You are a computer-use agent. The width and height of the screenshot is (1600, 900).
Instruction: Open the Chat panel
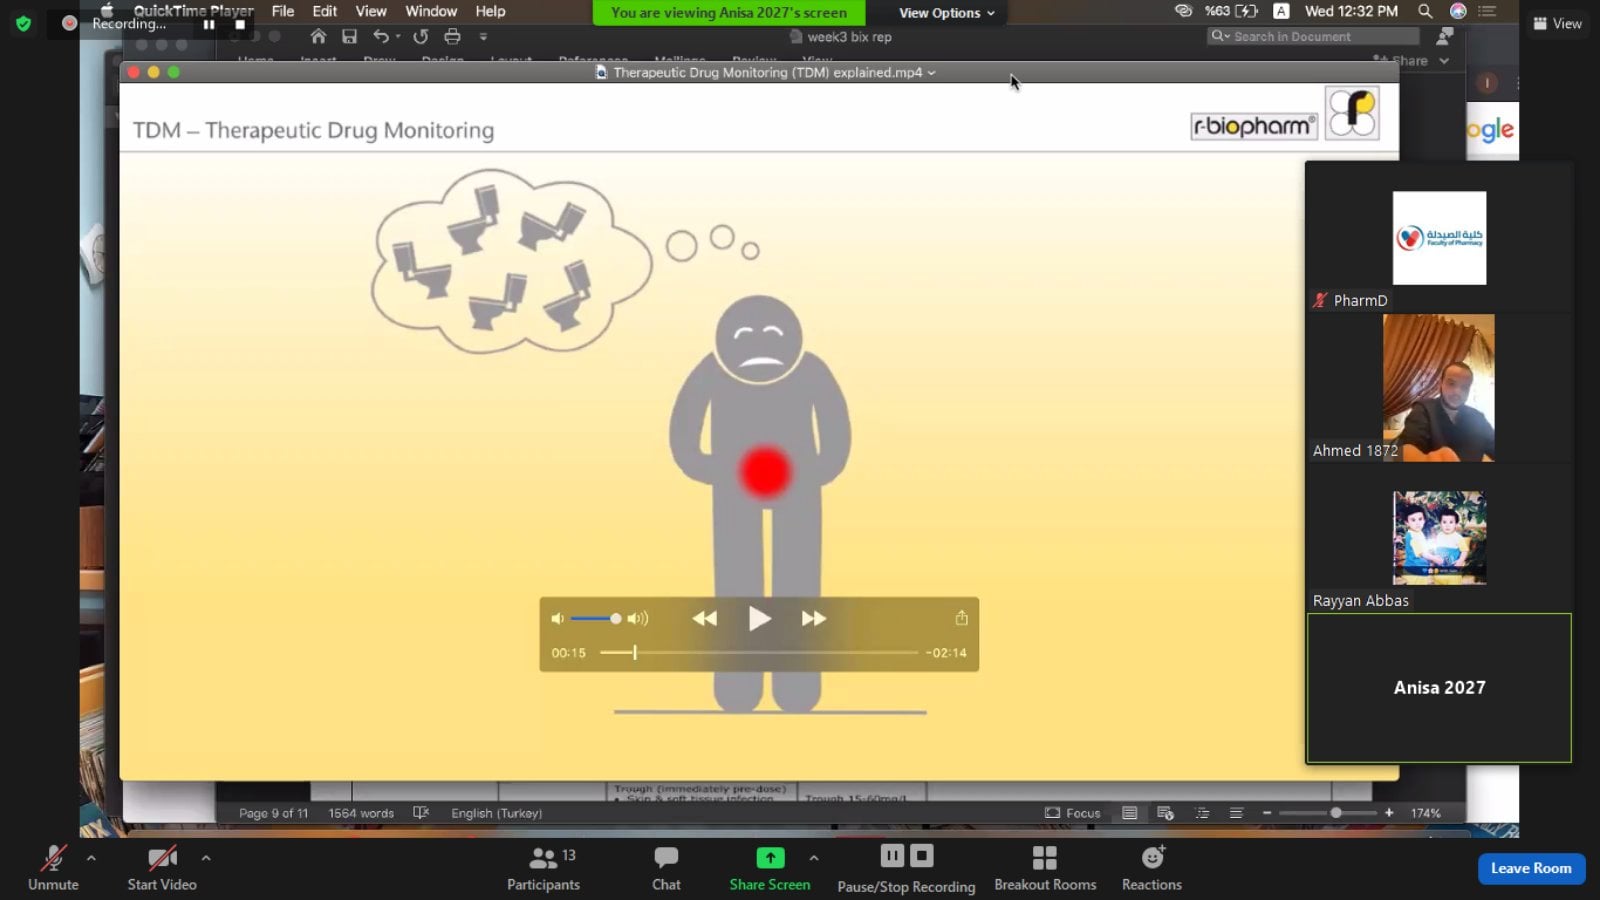coord(666,868)
